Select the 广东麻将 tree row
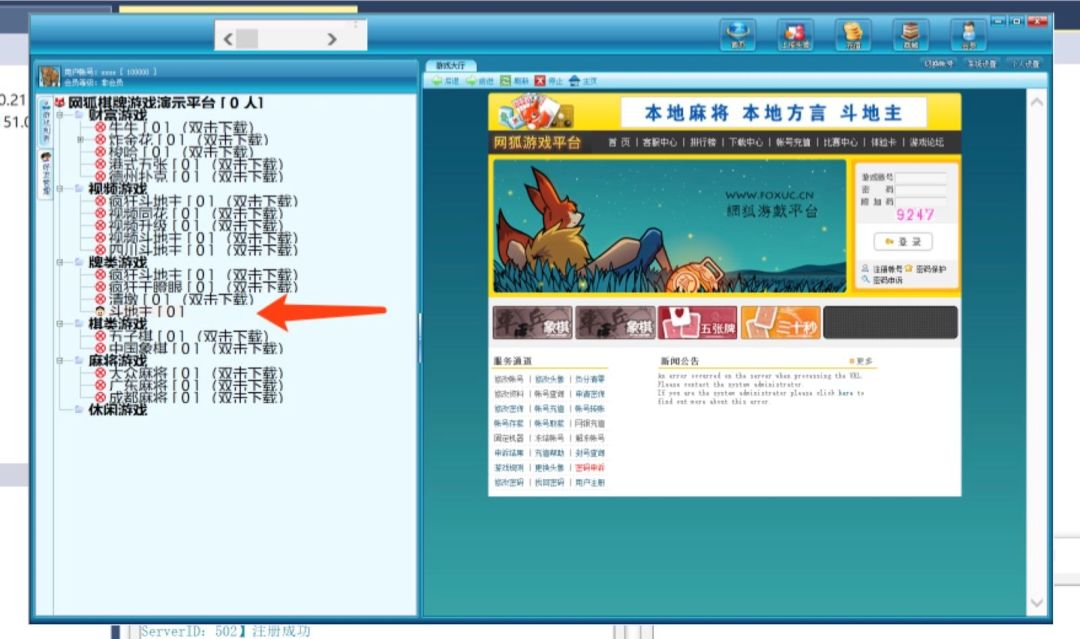The width and height of the screenshot is (1080, 639). click(x=189, y=385)
